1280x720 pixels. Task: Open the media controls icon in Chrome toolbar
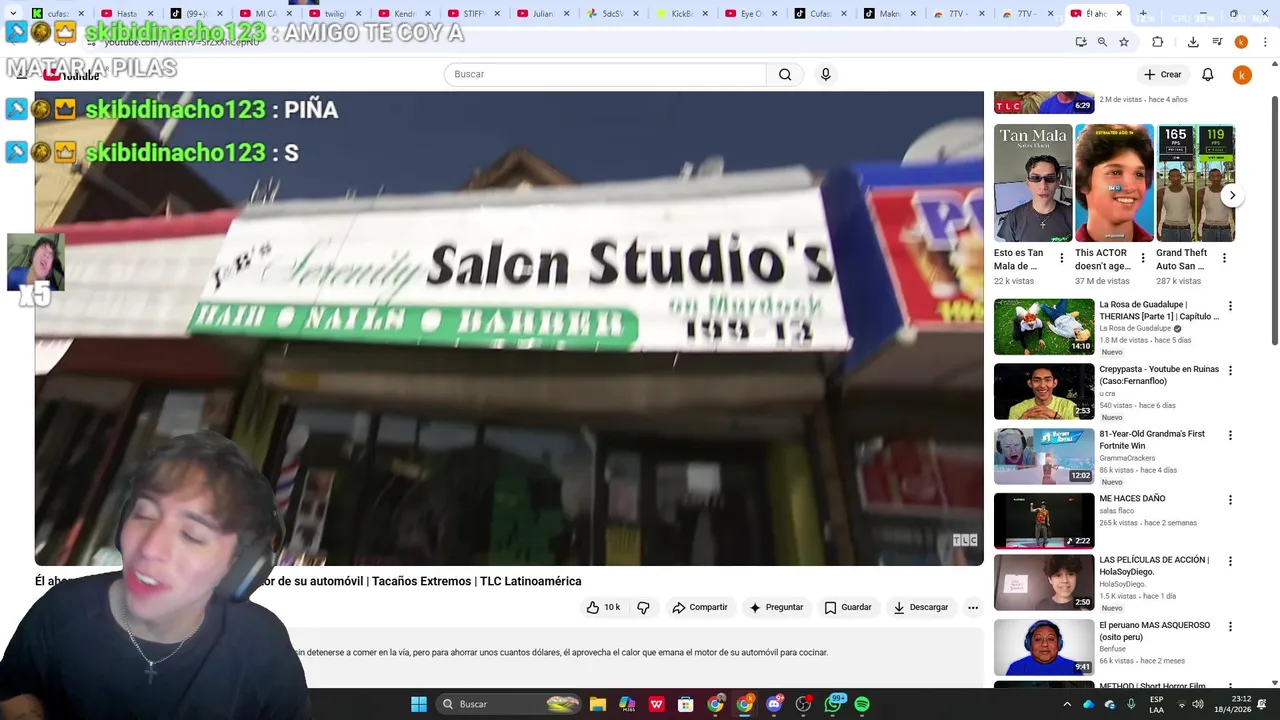pyautogui.click(x=1217, y=42)
